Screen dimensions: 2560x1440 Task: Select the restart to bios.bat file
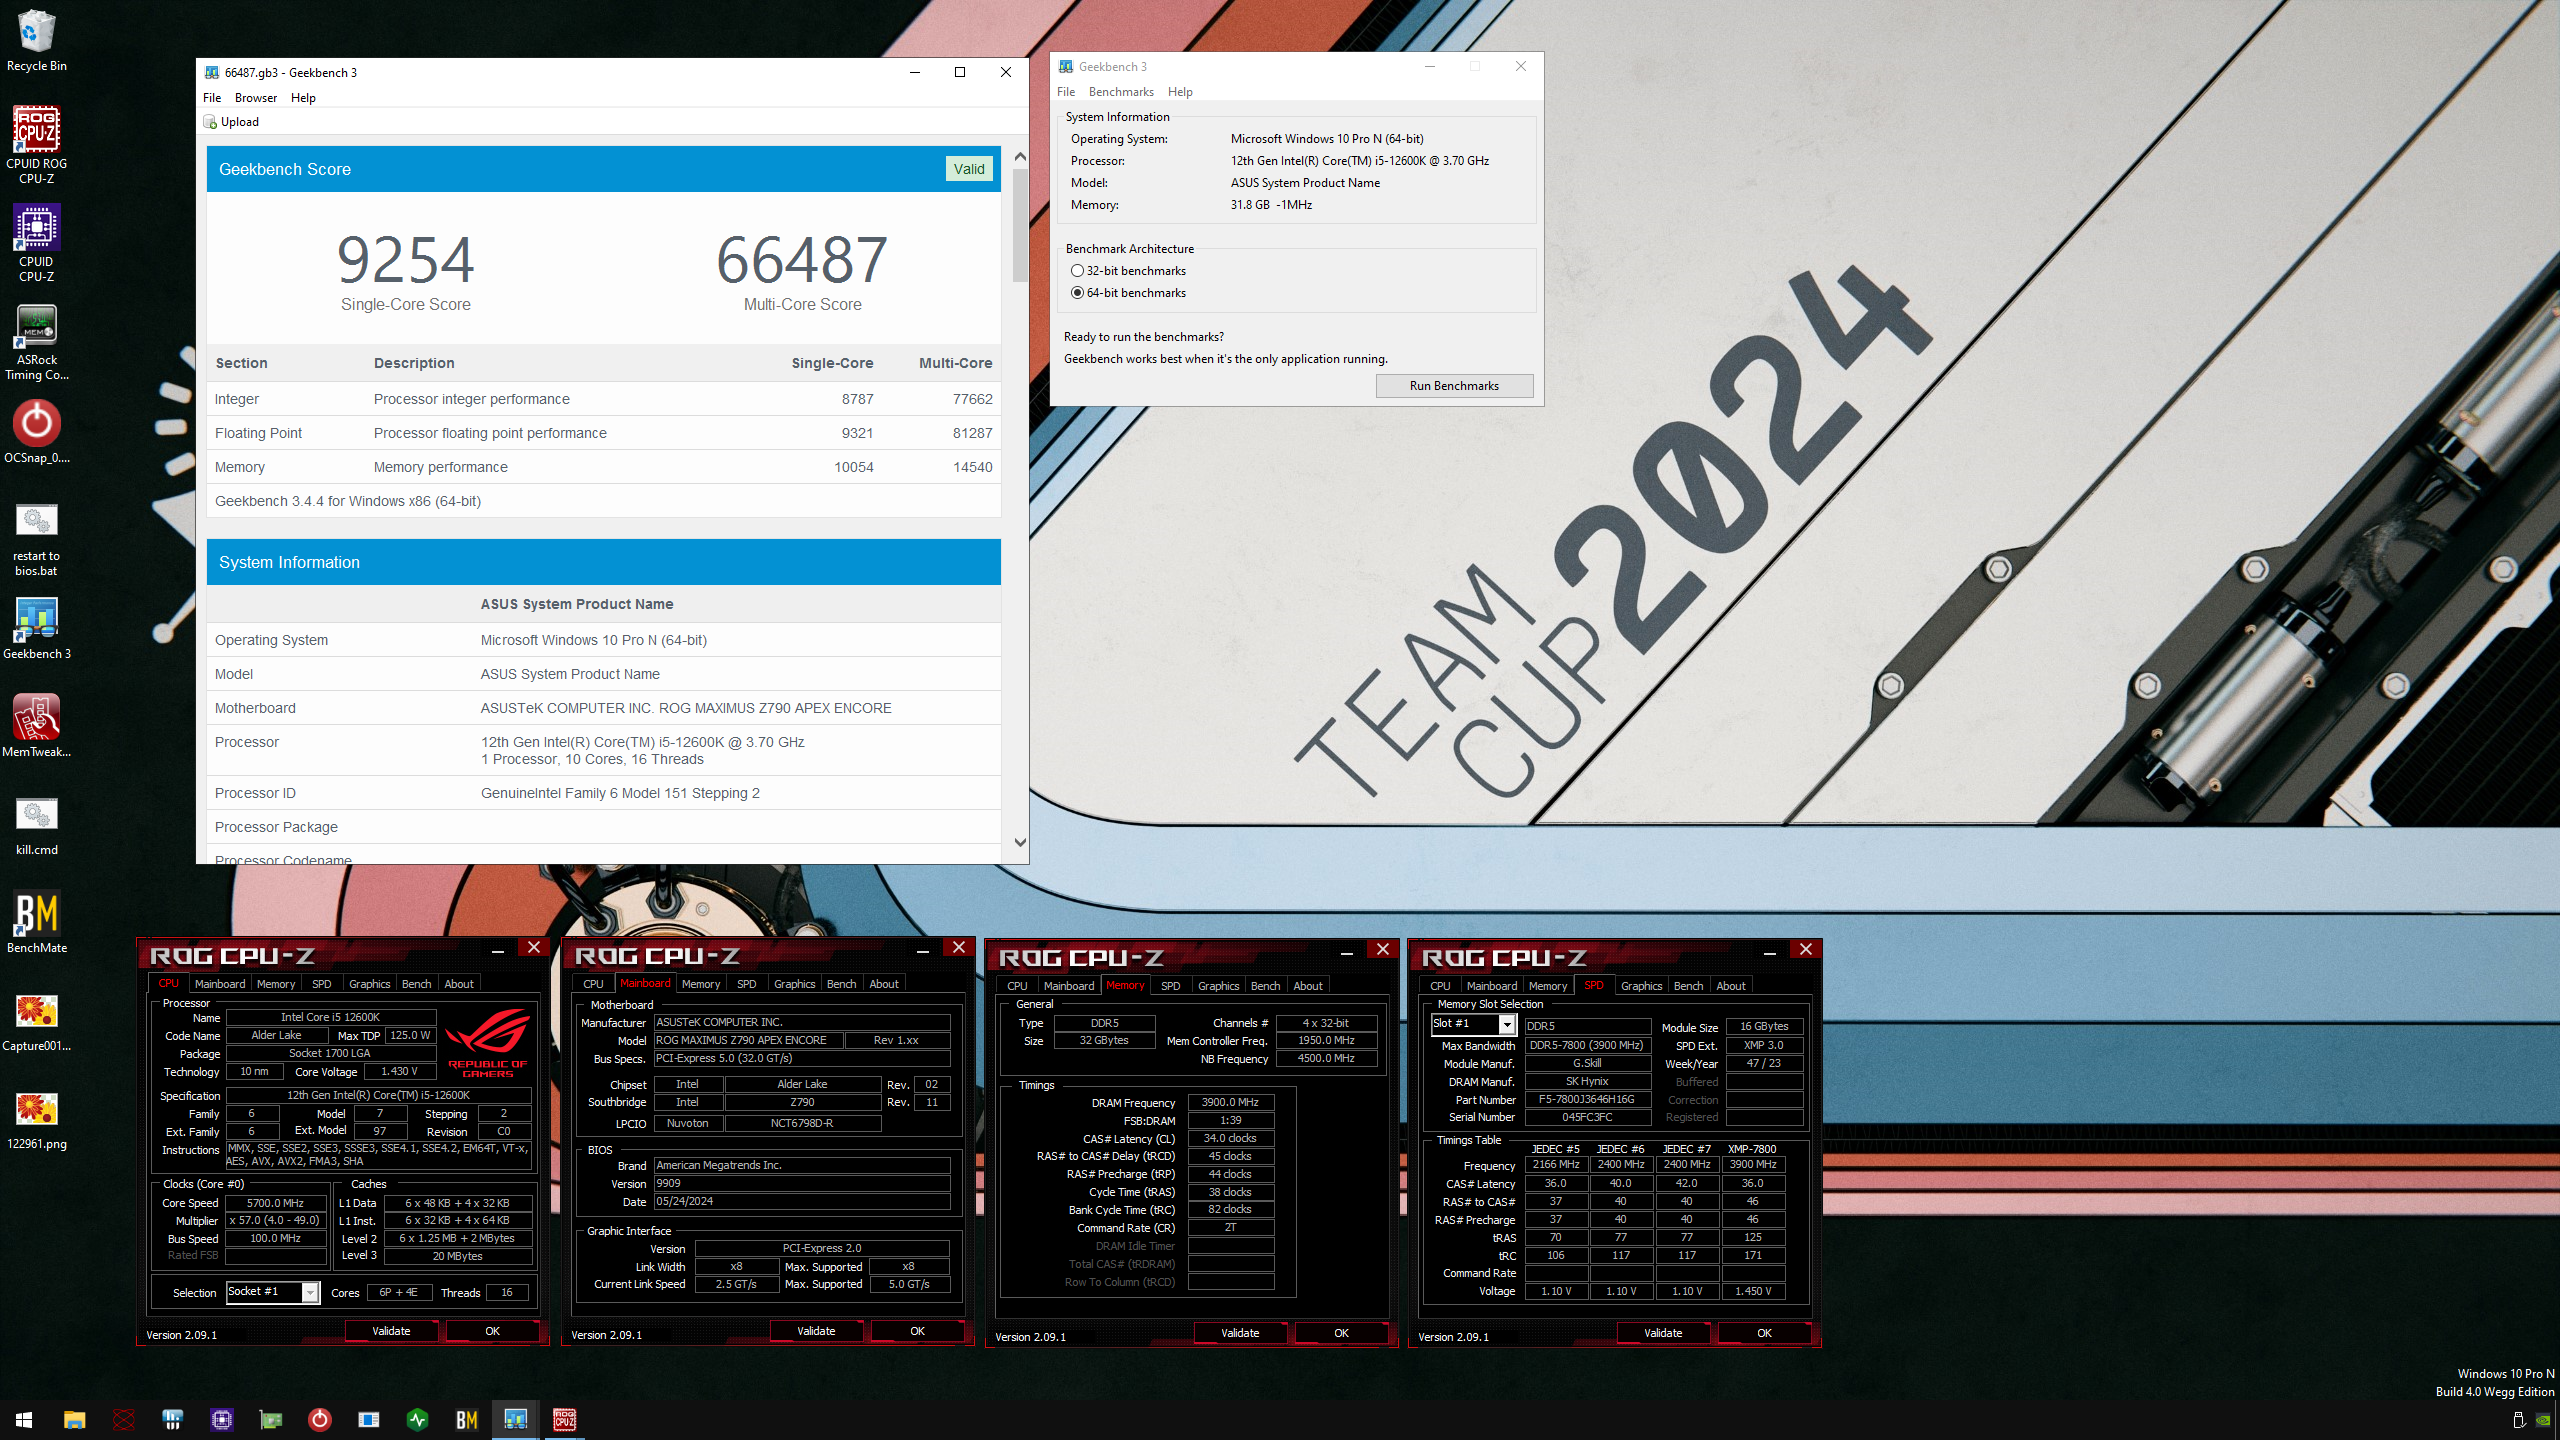coord(37,538)
